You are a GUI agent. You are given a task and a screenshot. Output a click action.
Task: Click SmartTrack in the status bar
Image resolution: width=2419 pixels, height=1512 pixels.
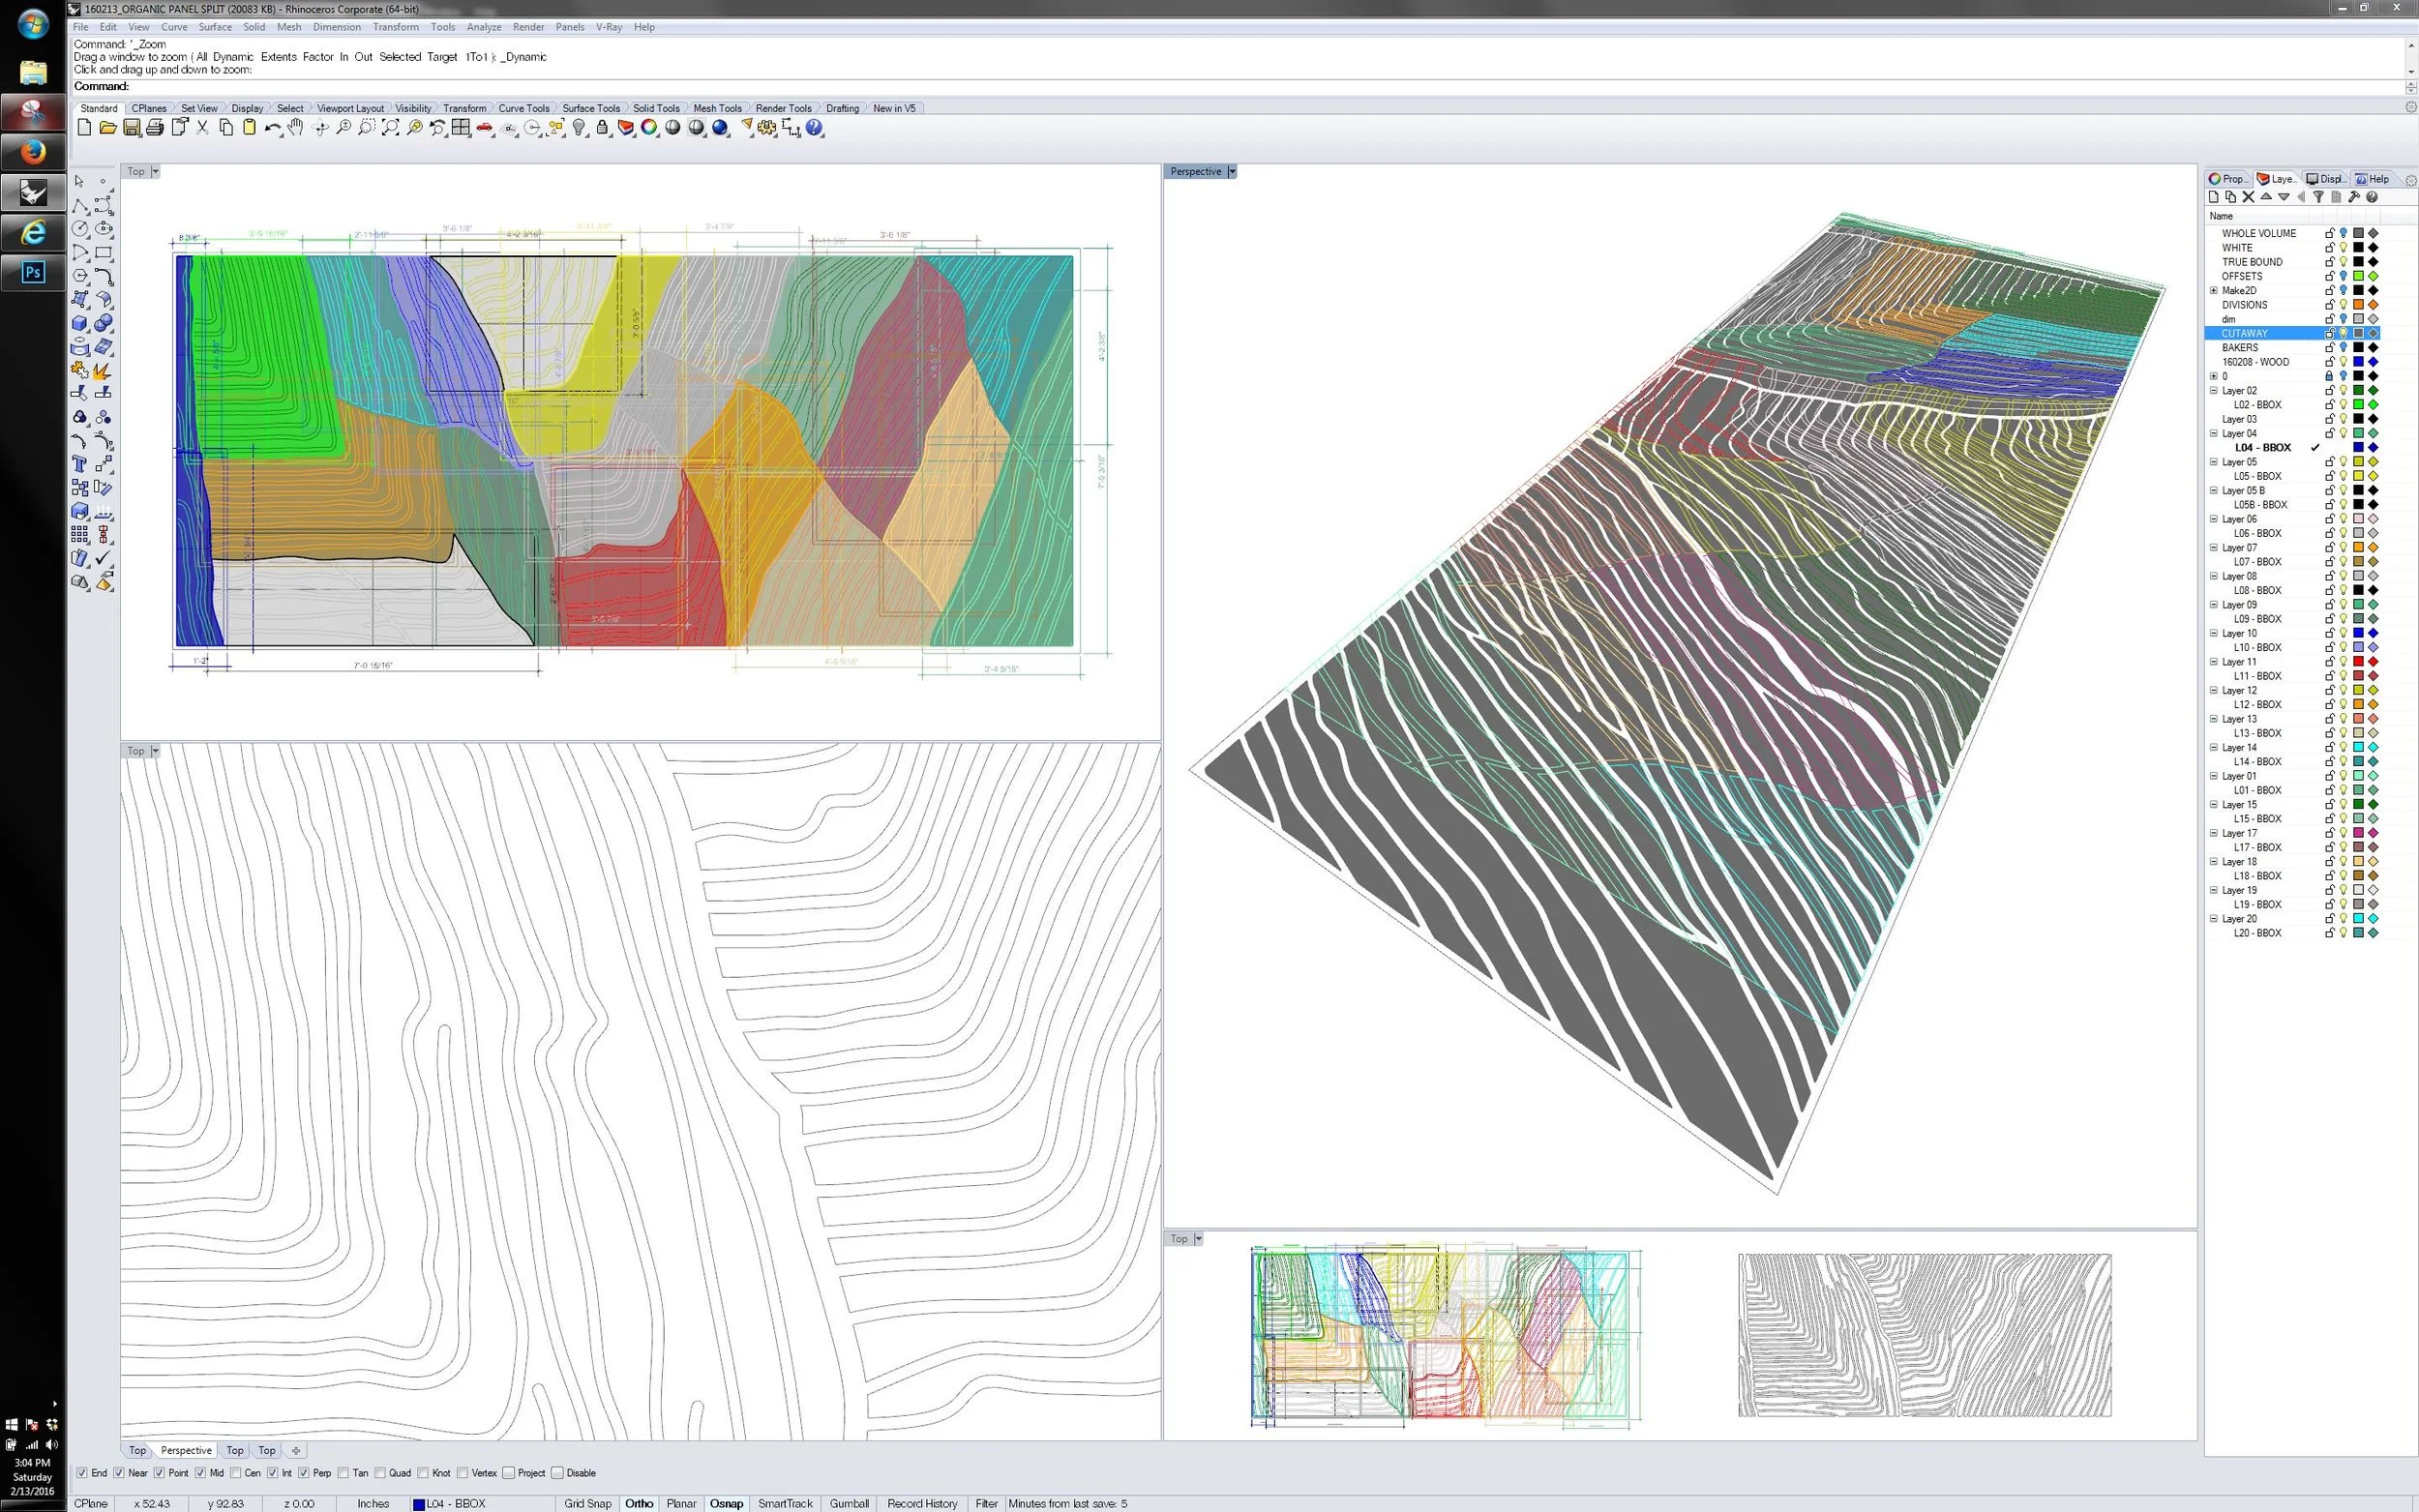pos(785,1503)
